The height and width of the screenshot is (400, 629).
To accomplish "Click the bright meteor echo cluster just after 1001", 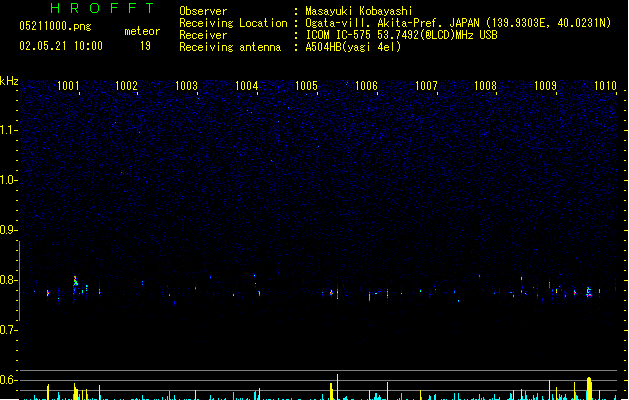I will tap(75, 282).
